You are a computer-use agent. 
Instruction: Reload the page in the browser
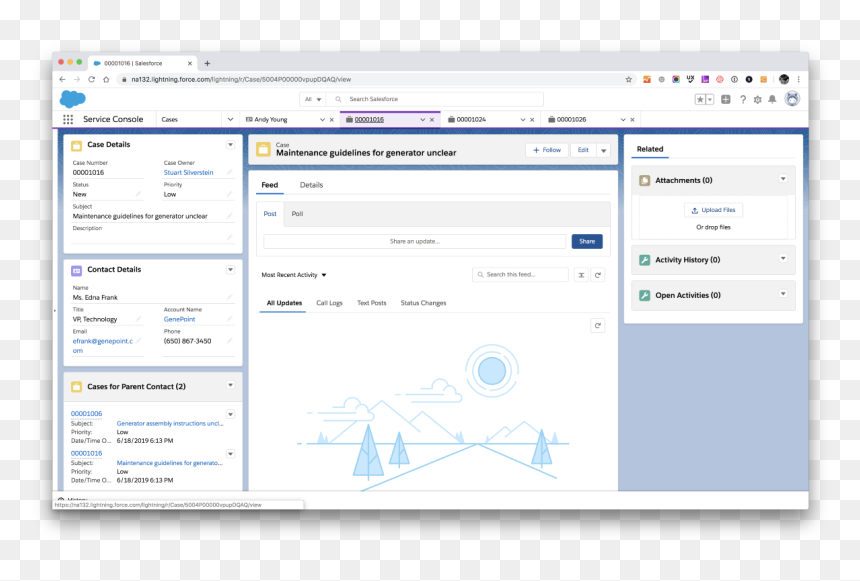(x=92, y=79)
